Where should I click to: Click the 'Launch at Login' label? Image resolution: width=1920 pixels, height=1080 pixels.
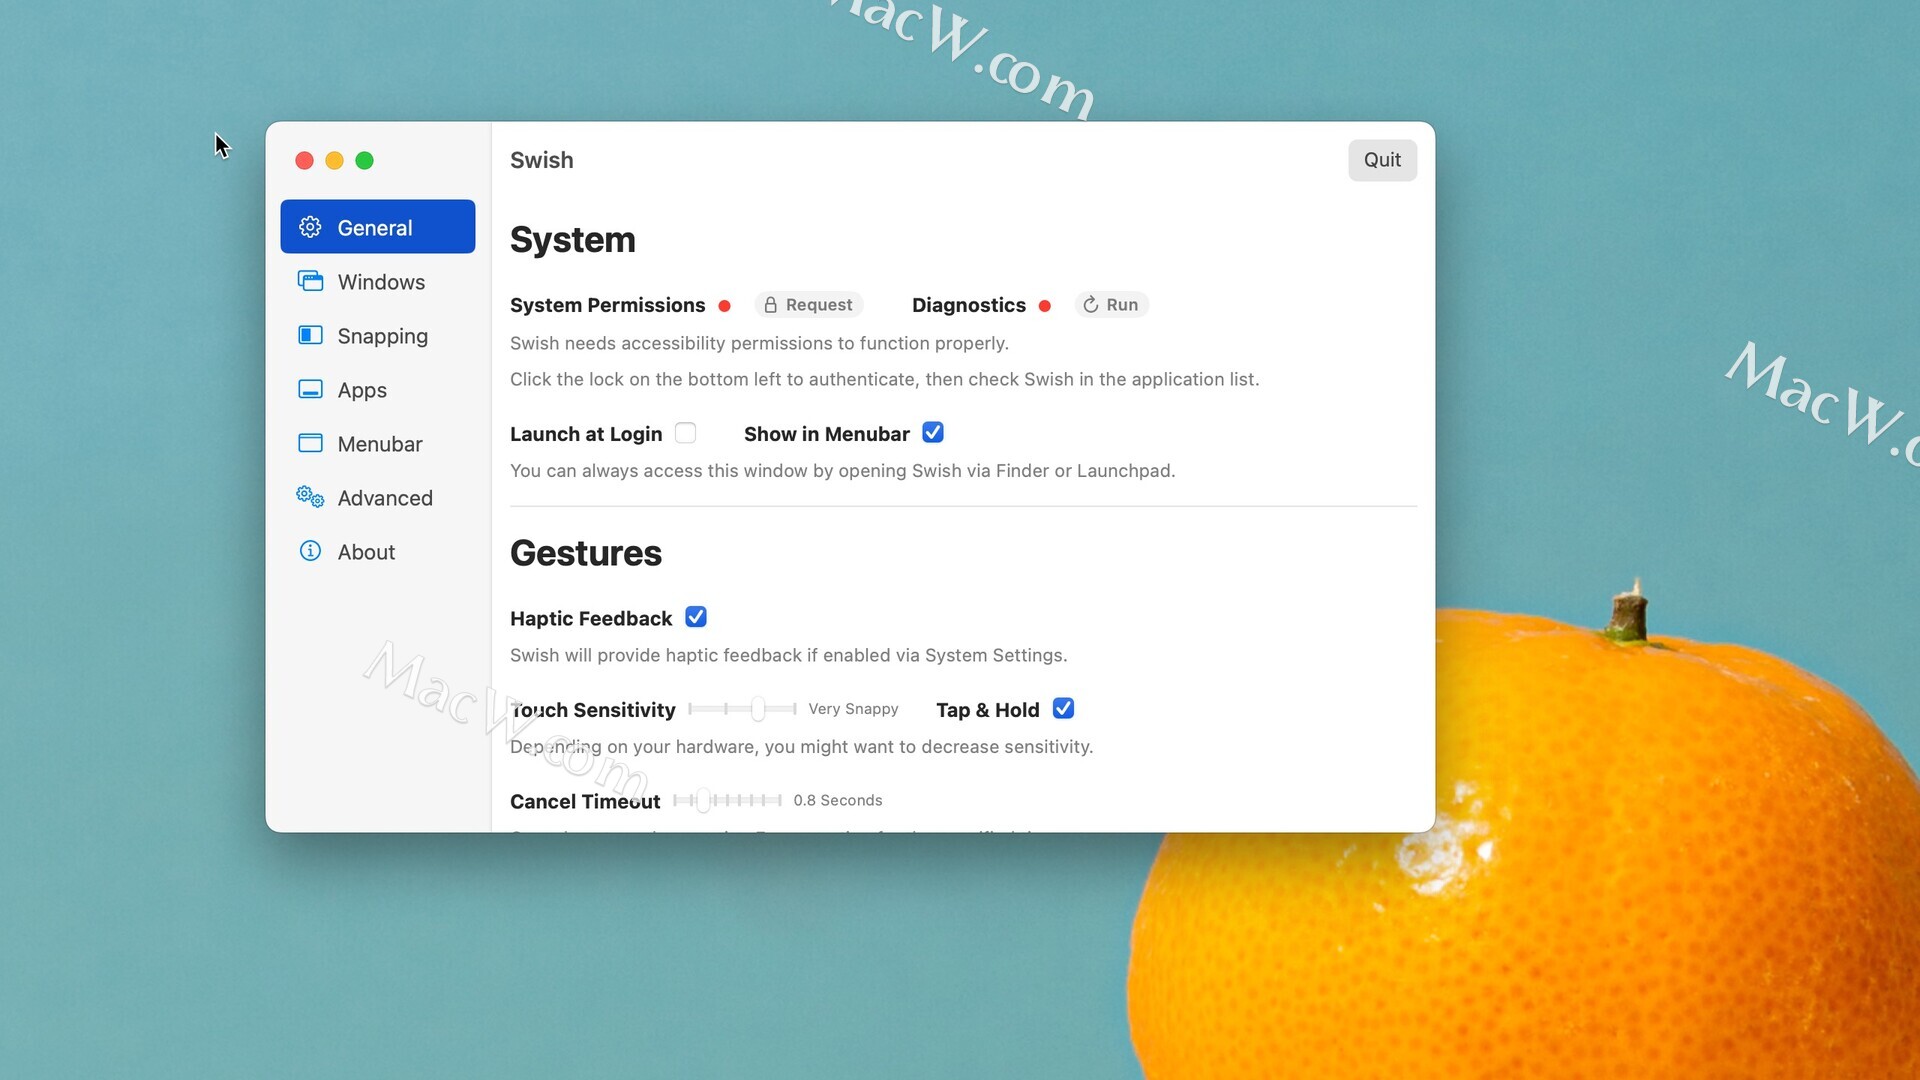coord(586,434)
